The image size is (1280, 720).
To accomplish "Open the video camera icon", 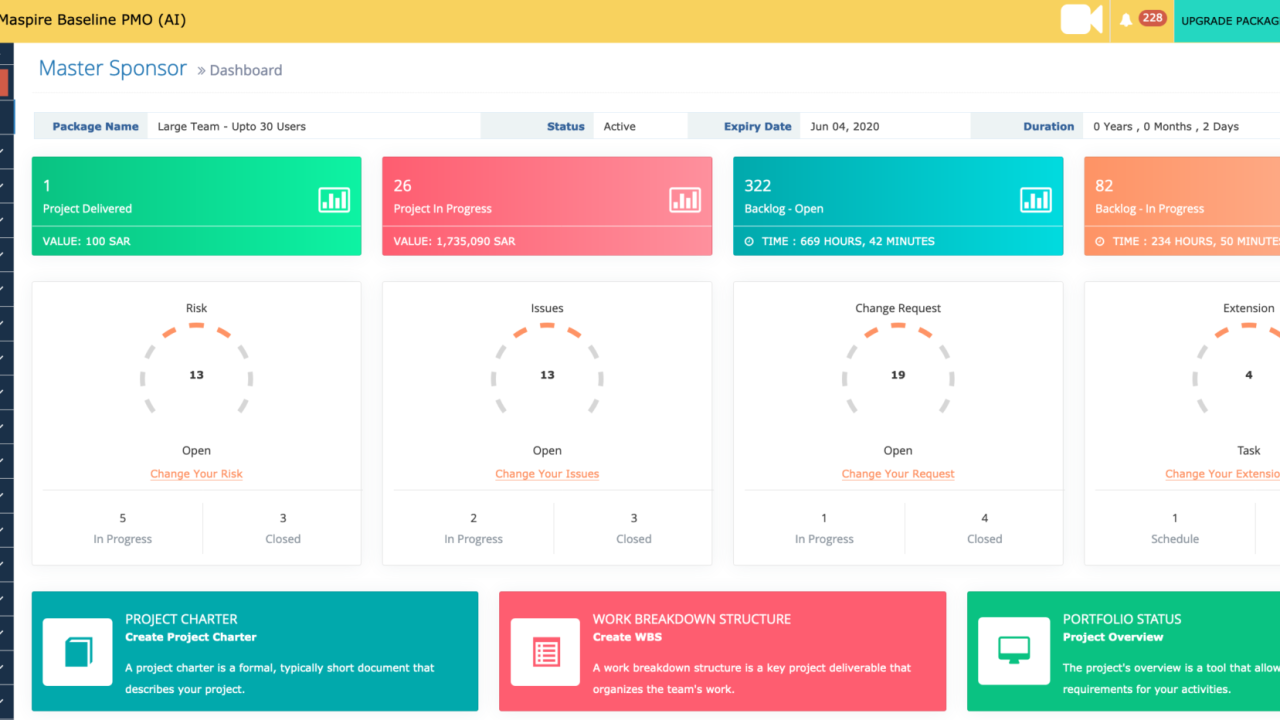I will point(1081,19).
